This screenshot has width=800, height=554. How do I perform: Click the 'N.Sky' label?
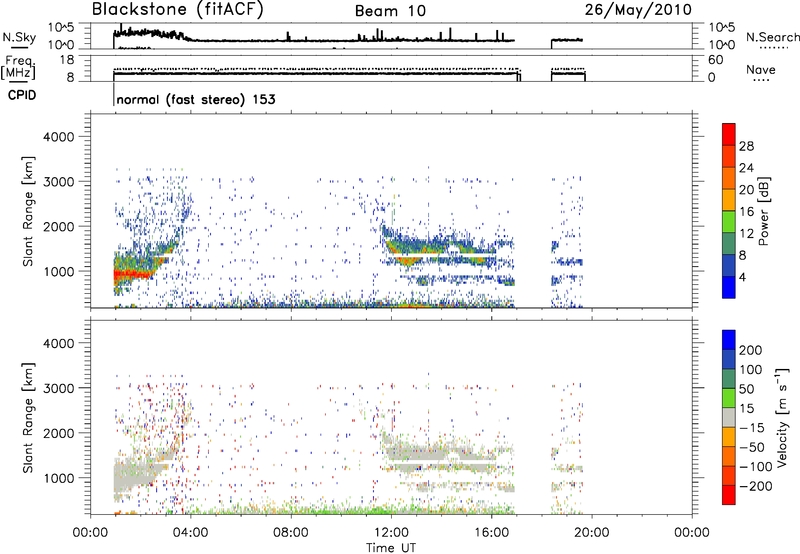19,38
